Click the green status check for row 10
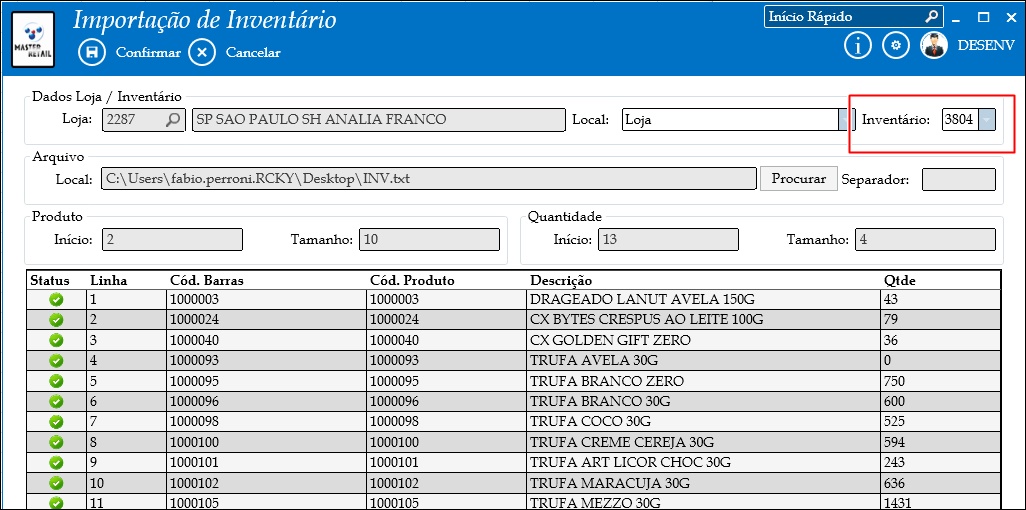1026x510 pixels. pos(57,483)
